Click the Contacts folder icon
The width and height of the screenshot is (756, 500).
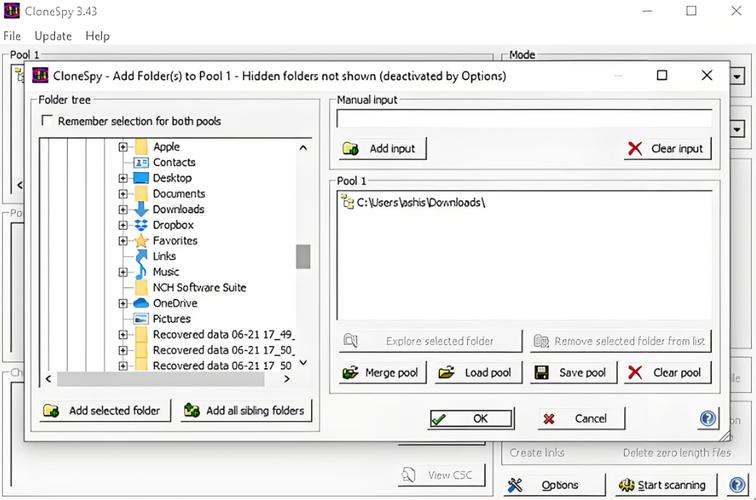141,162
